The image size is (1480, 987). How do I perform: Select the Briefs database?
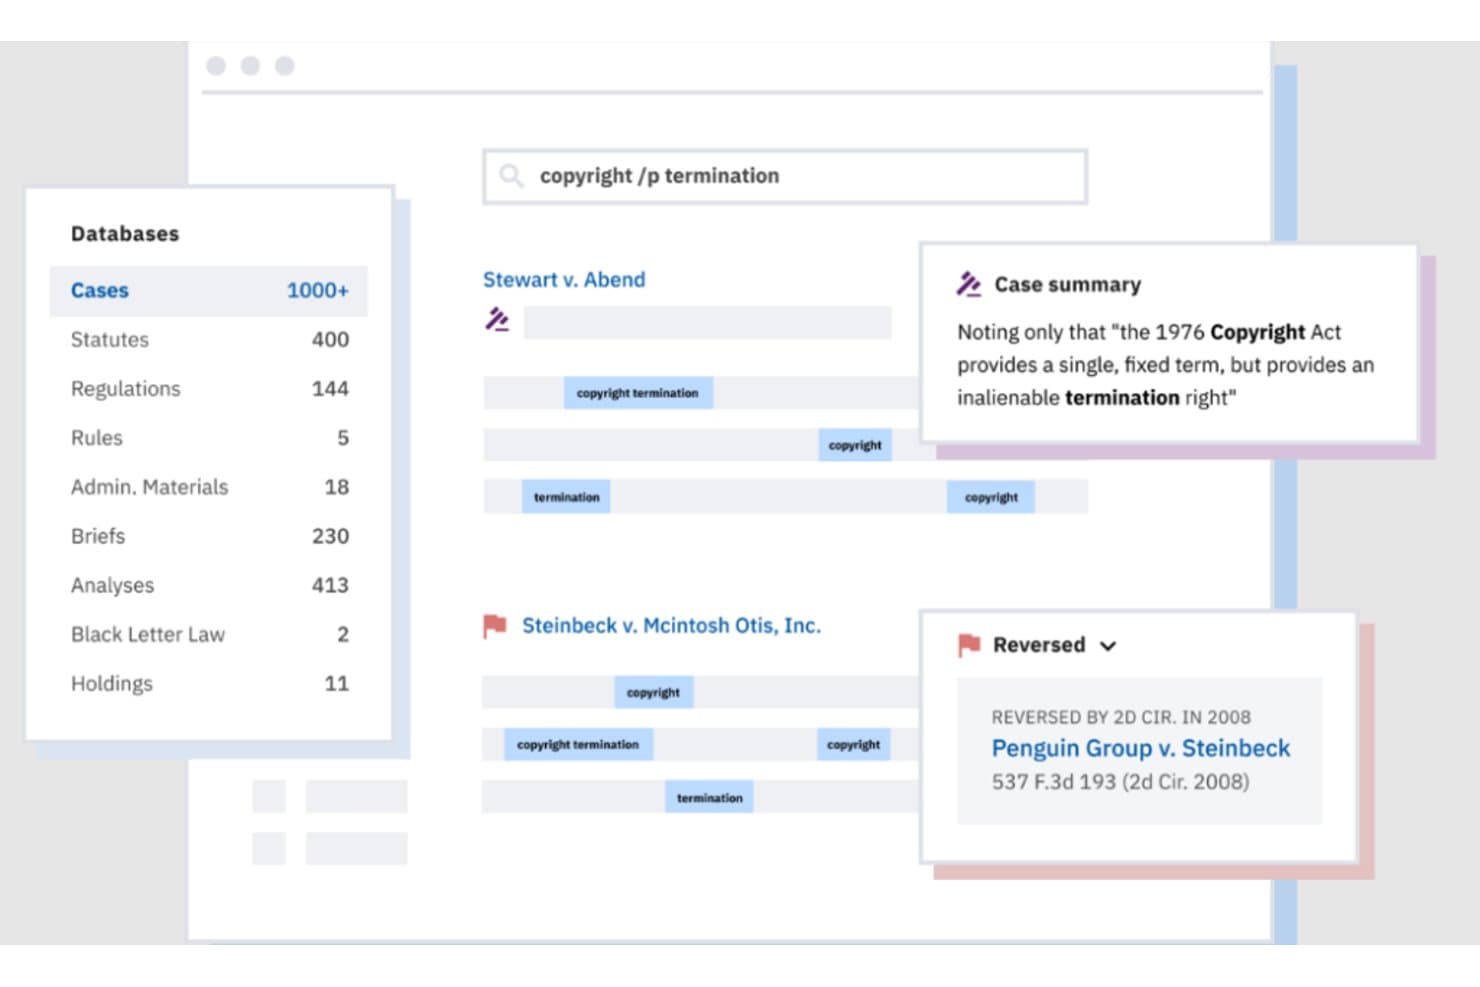209,536
